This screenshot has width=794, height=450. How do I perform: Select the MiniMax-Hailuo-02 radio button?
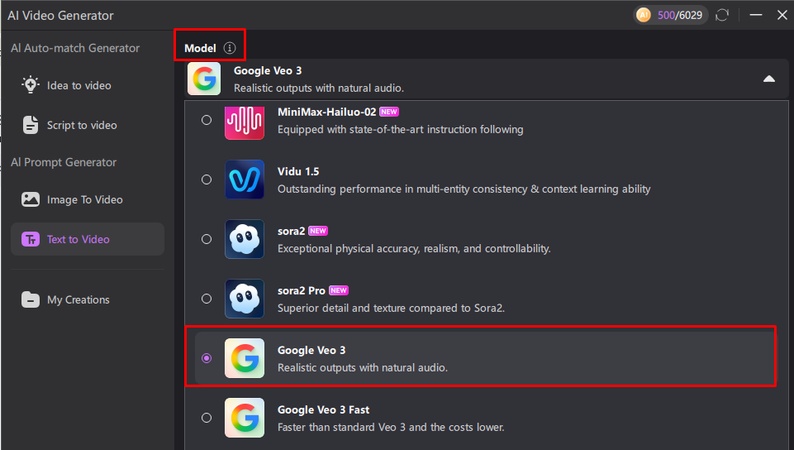(x=206, y=120)
